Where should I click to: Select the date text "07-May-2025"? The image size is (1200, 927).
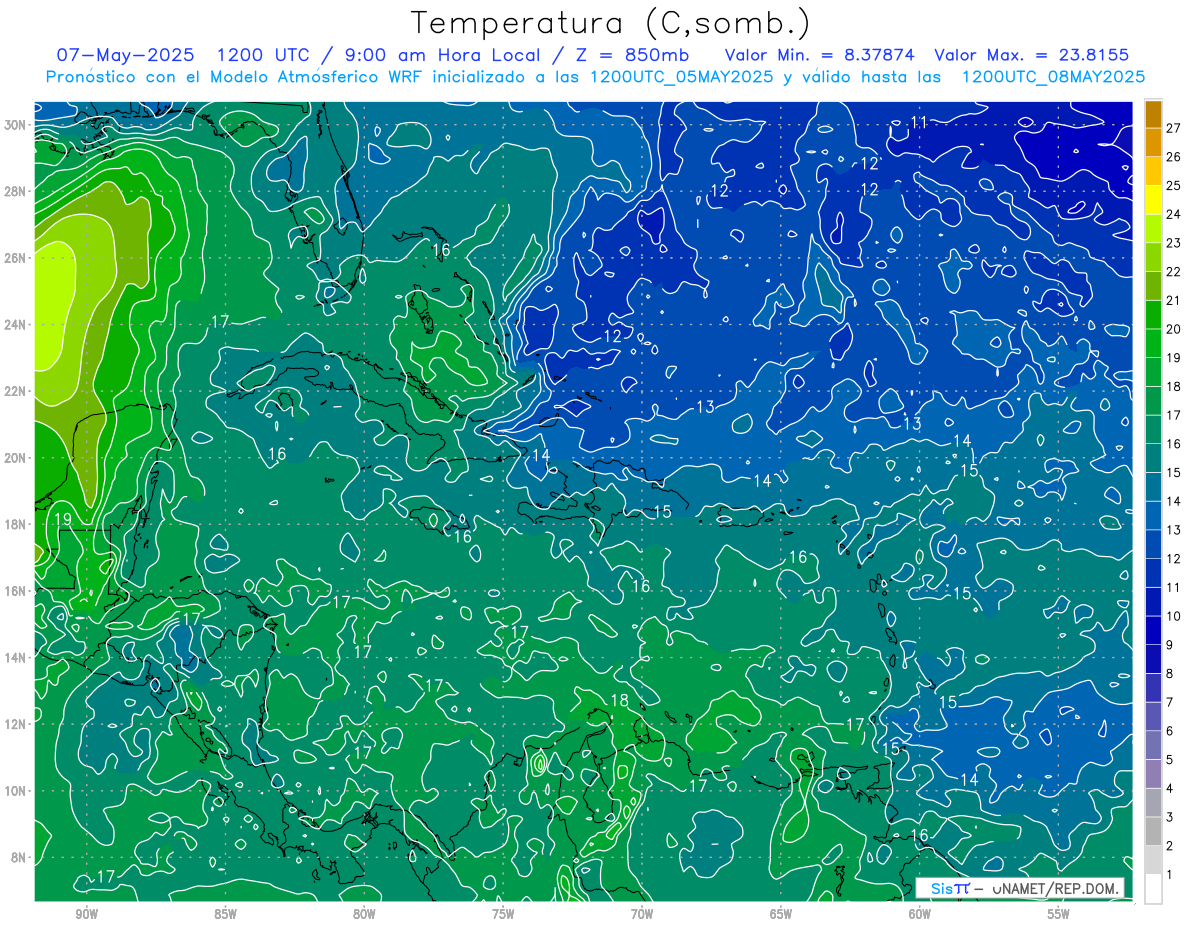[x=126, y=55]
